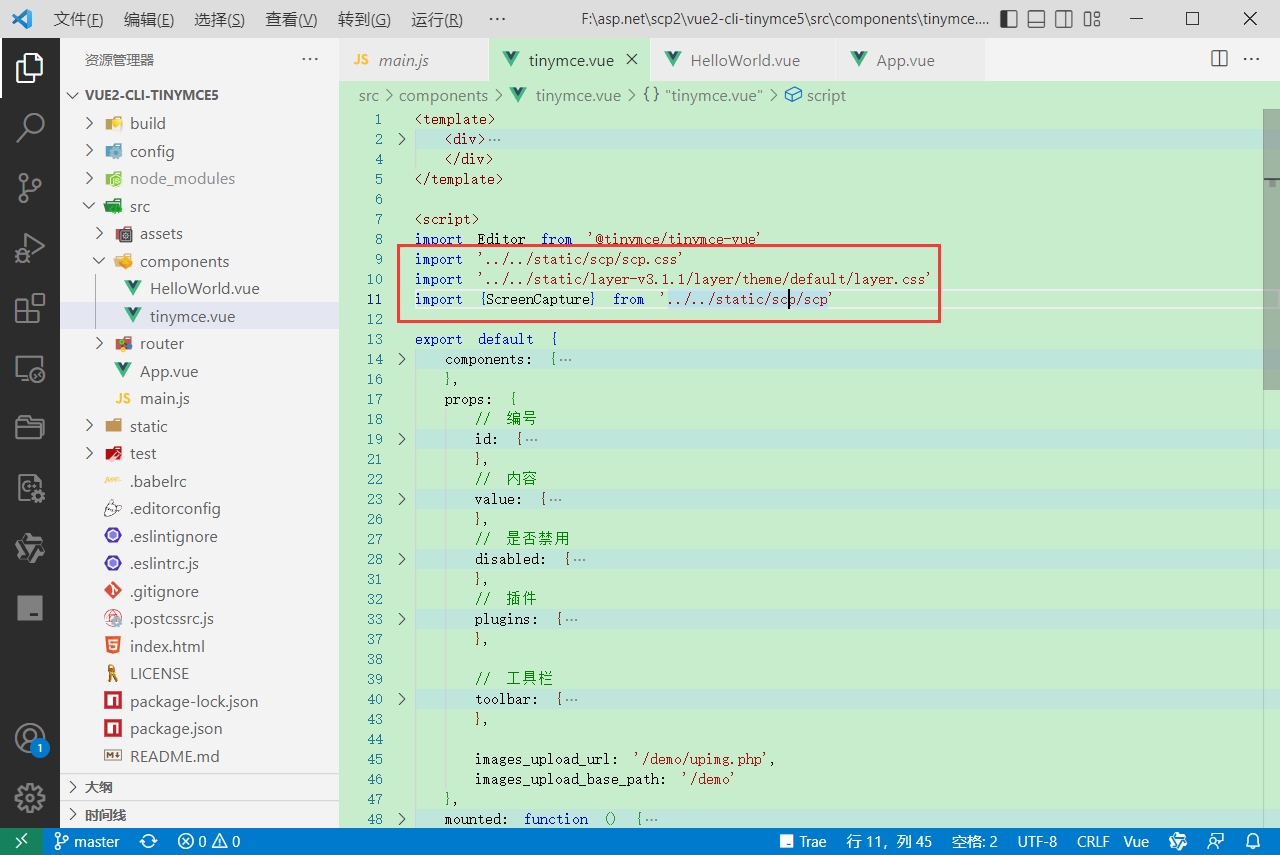
Task: Open the notifications bell in status bar
Action: point(1253,841)
